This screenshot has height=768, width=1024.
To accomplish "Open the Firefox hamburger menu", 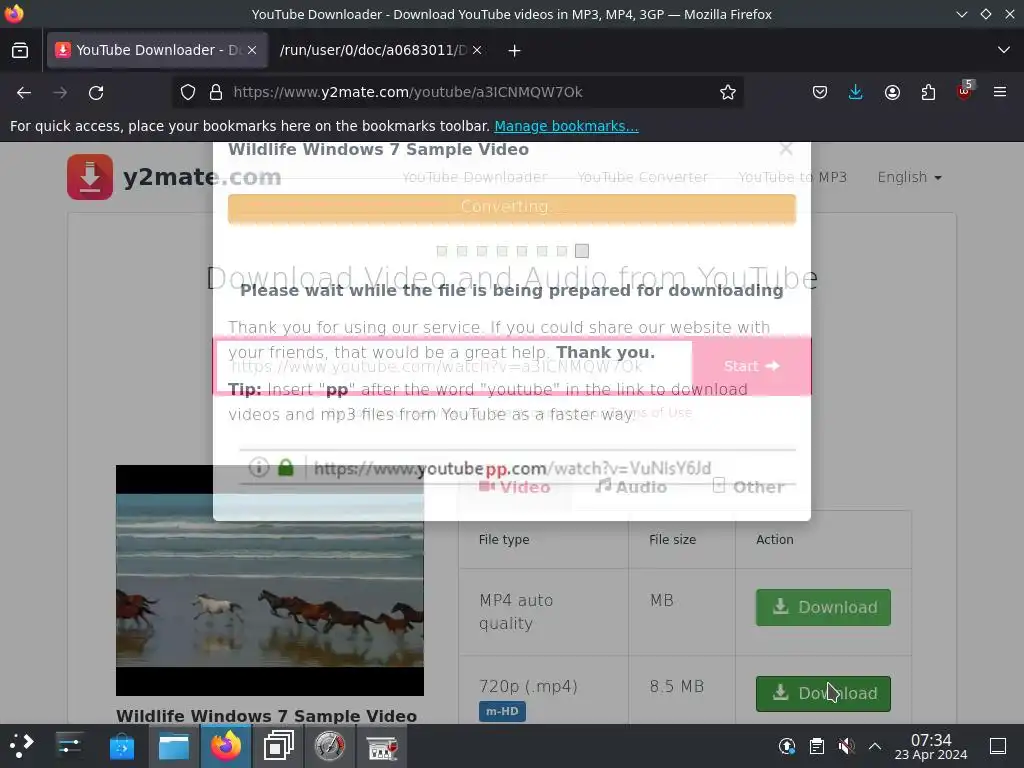I will [1000, 92].
